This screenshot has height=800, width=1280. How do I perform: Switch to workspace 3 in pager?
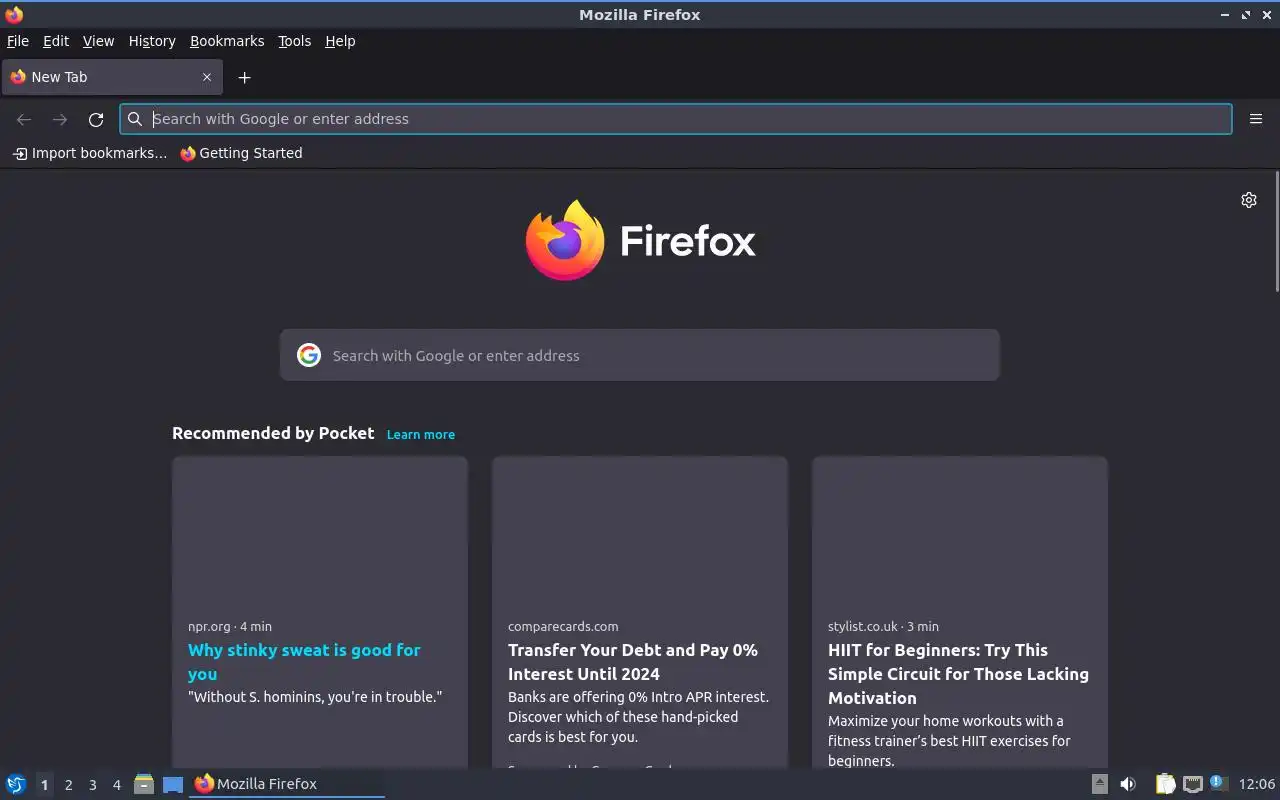92,785
